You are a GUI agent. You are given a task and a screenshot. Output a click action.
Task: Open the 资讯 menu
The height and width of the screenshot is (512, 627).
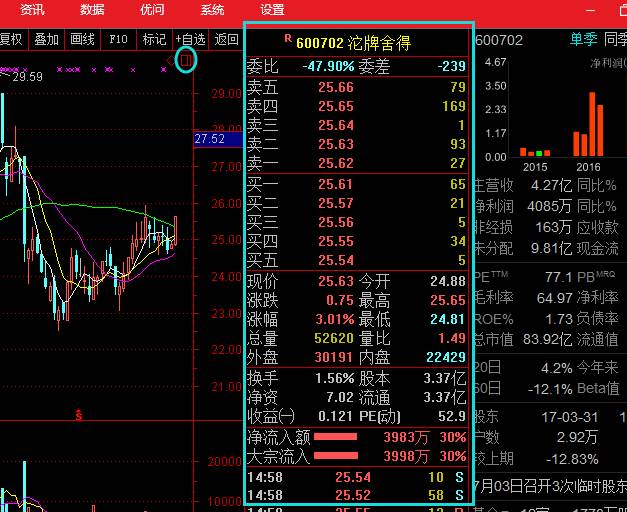tap(32, 10)
